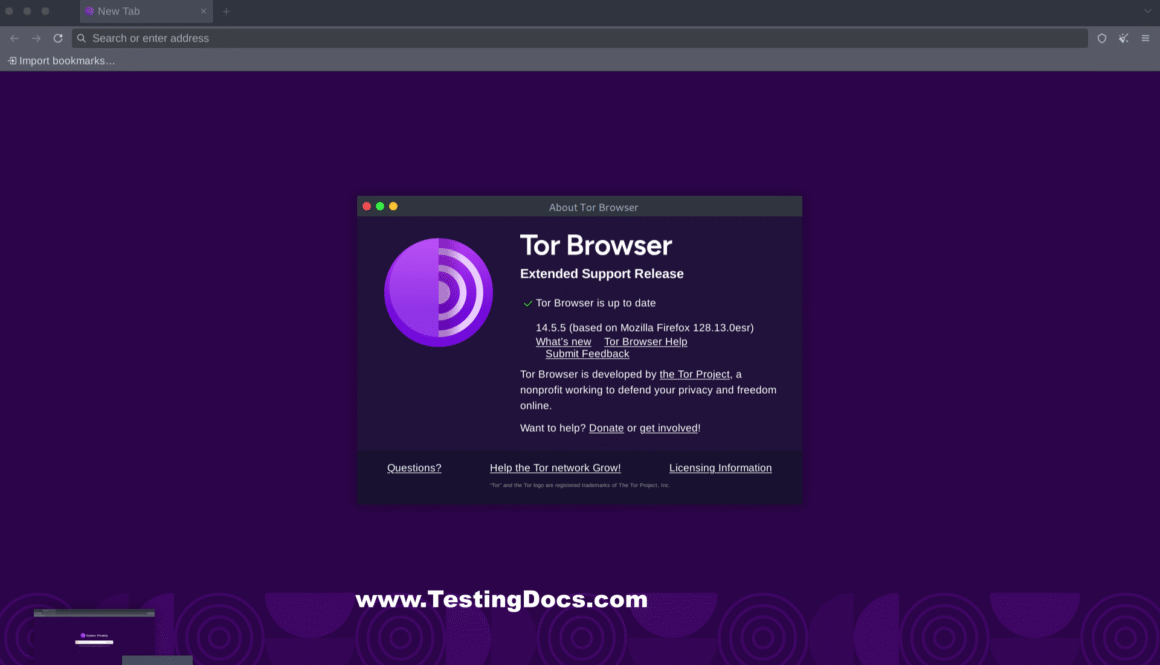Viewport: 1160px width, 665px height.
Task: Open the What's new link
Action: [563, 342]
